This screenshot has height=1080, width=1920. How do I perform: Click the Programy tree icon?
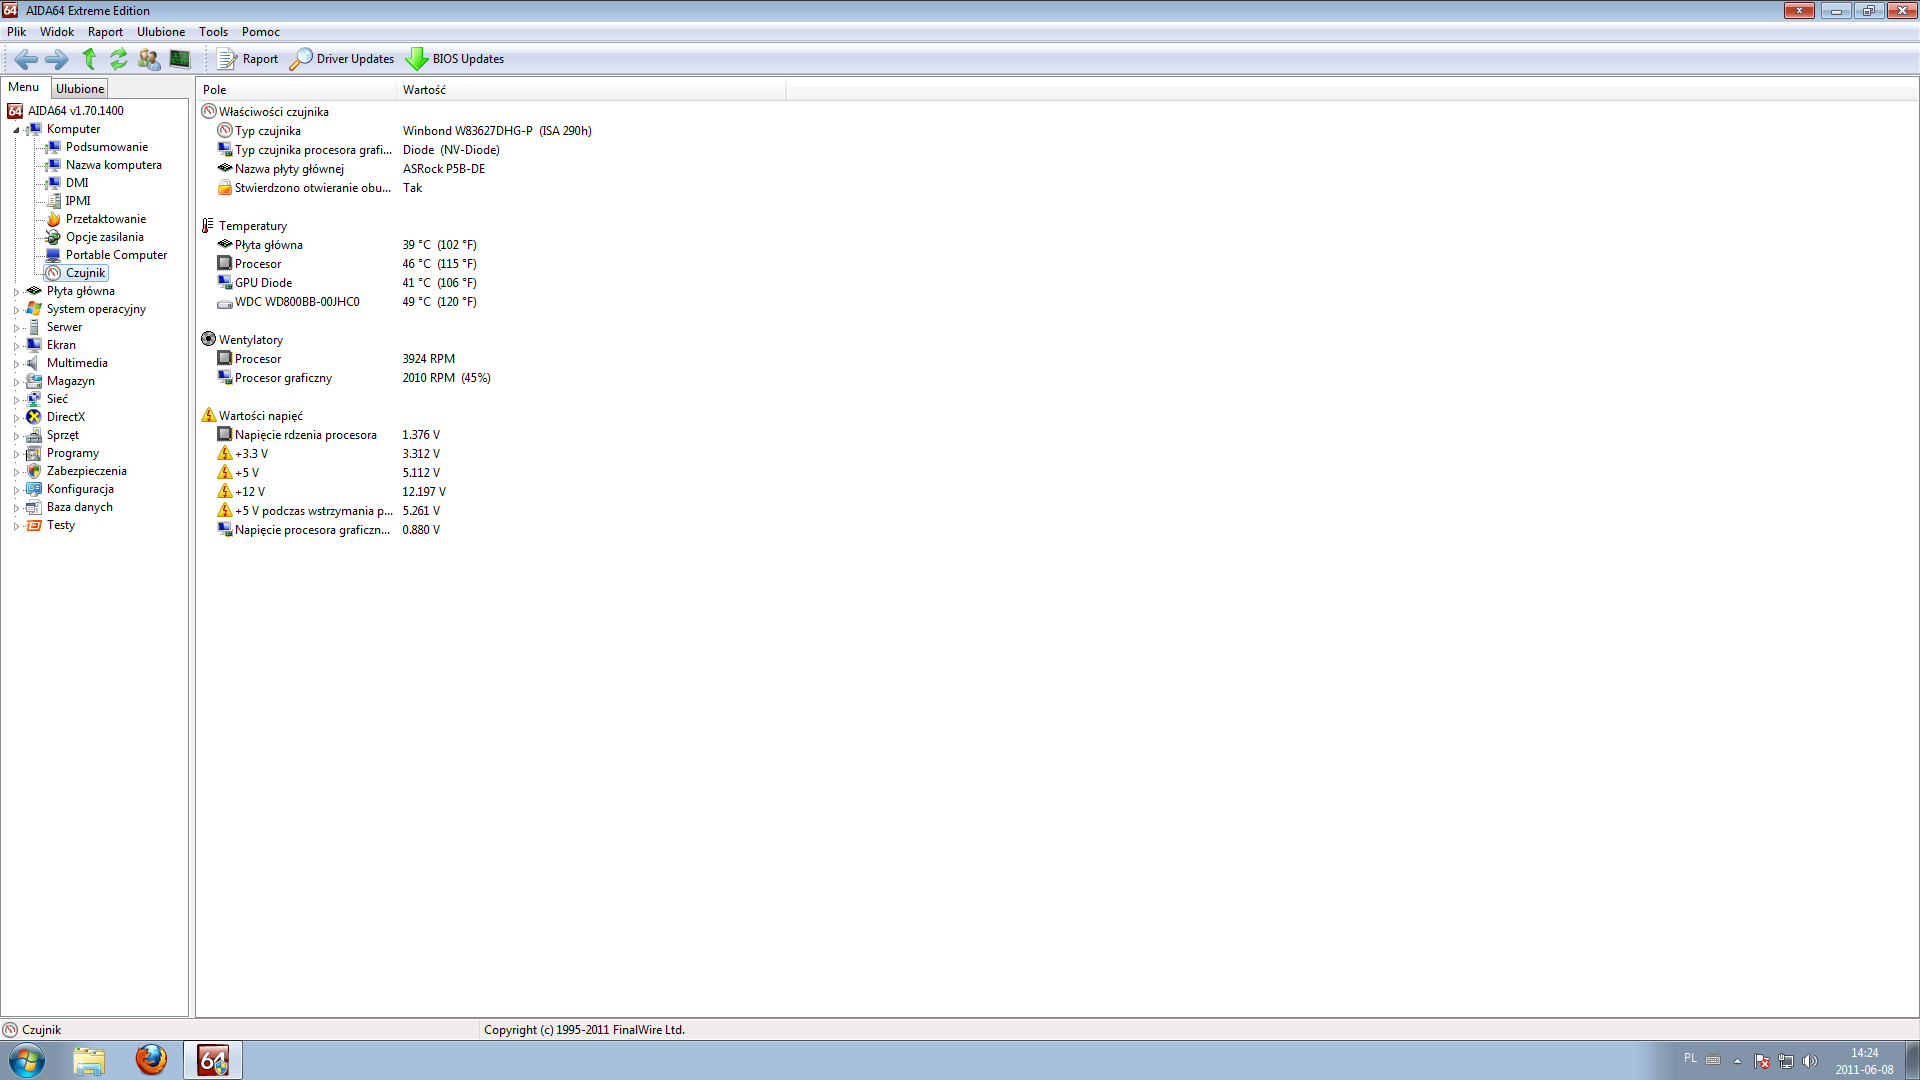34,453
